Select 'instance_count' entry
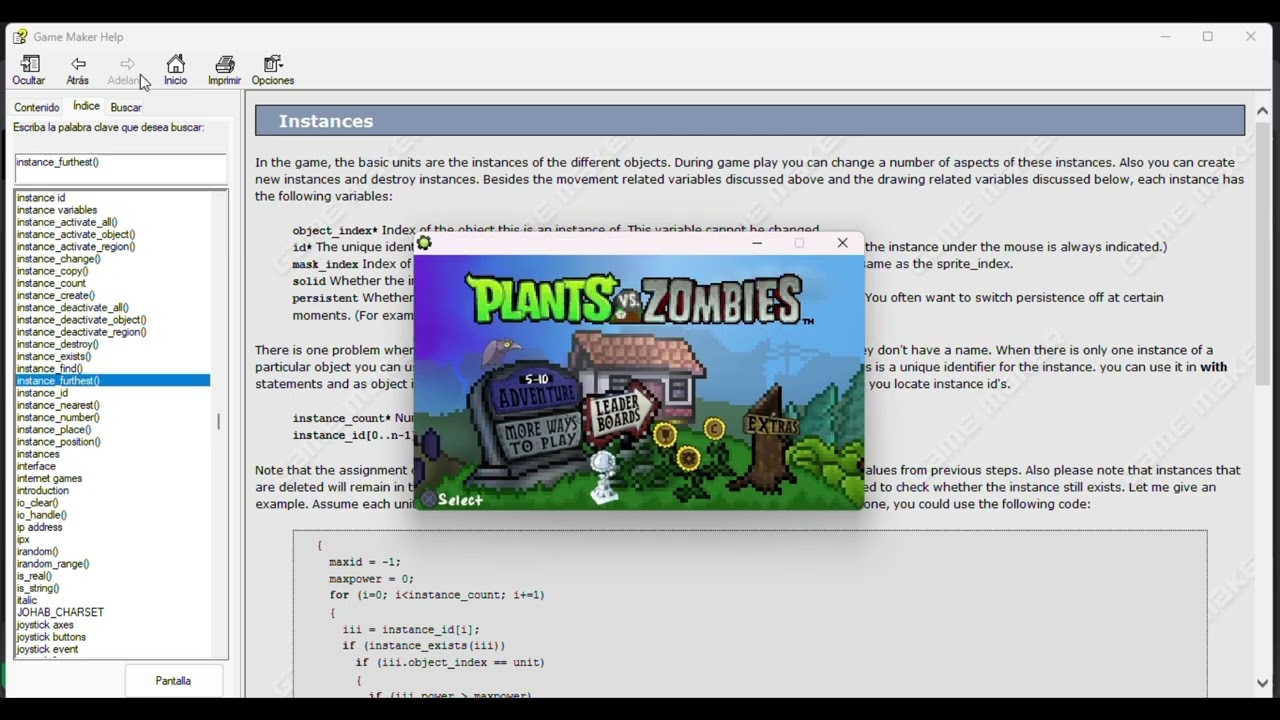Viewport: 1280px width, 720px height. [x=51, y=283]
